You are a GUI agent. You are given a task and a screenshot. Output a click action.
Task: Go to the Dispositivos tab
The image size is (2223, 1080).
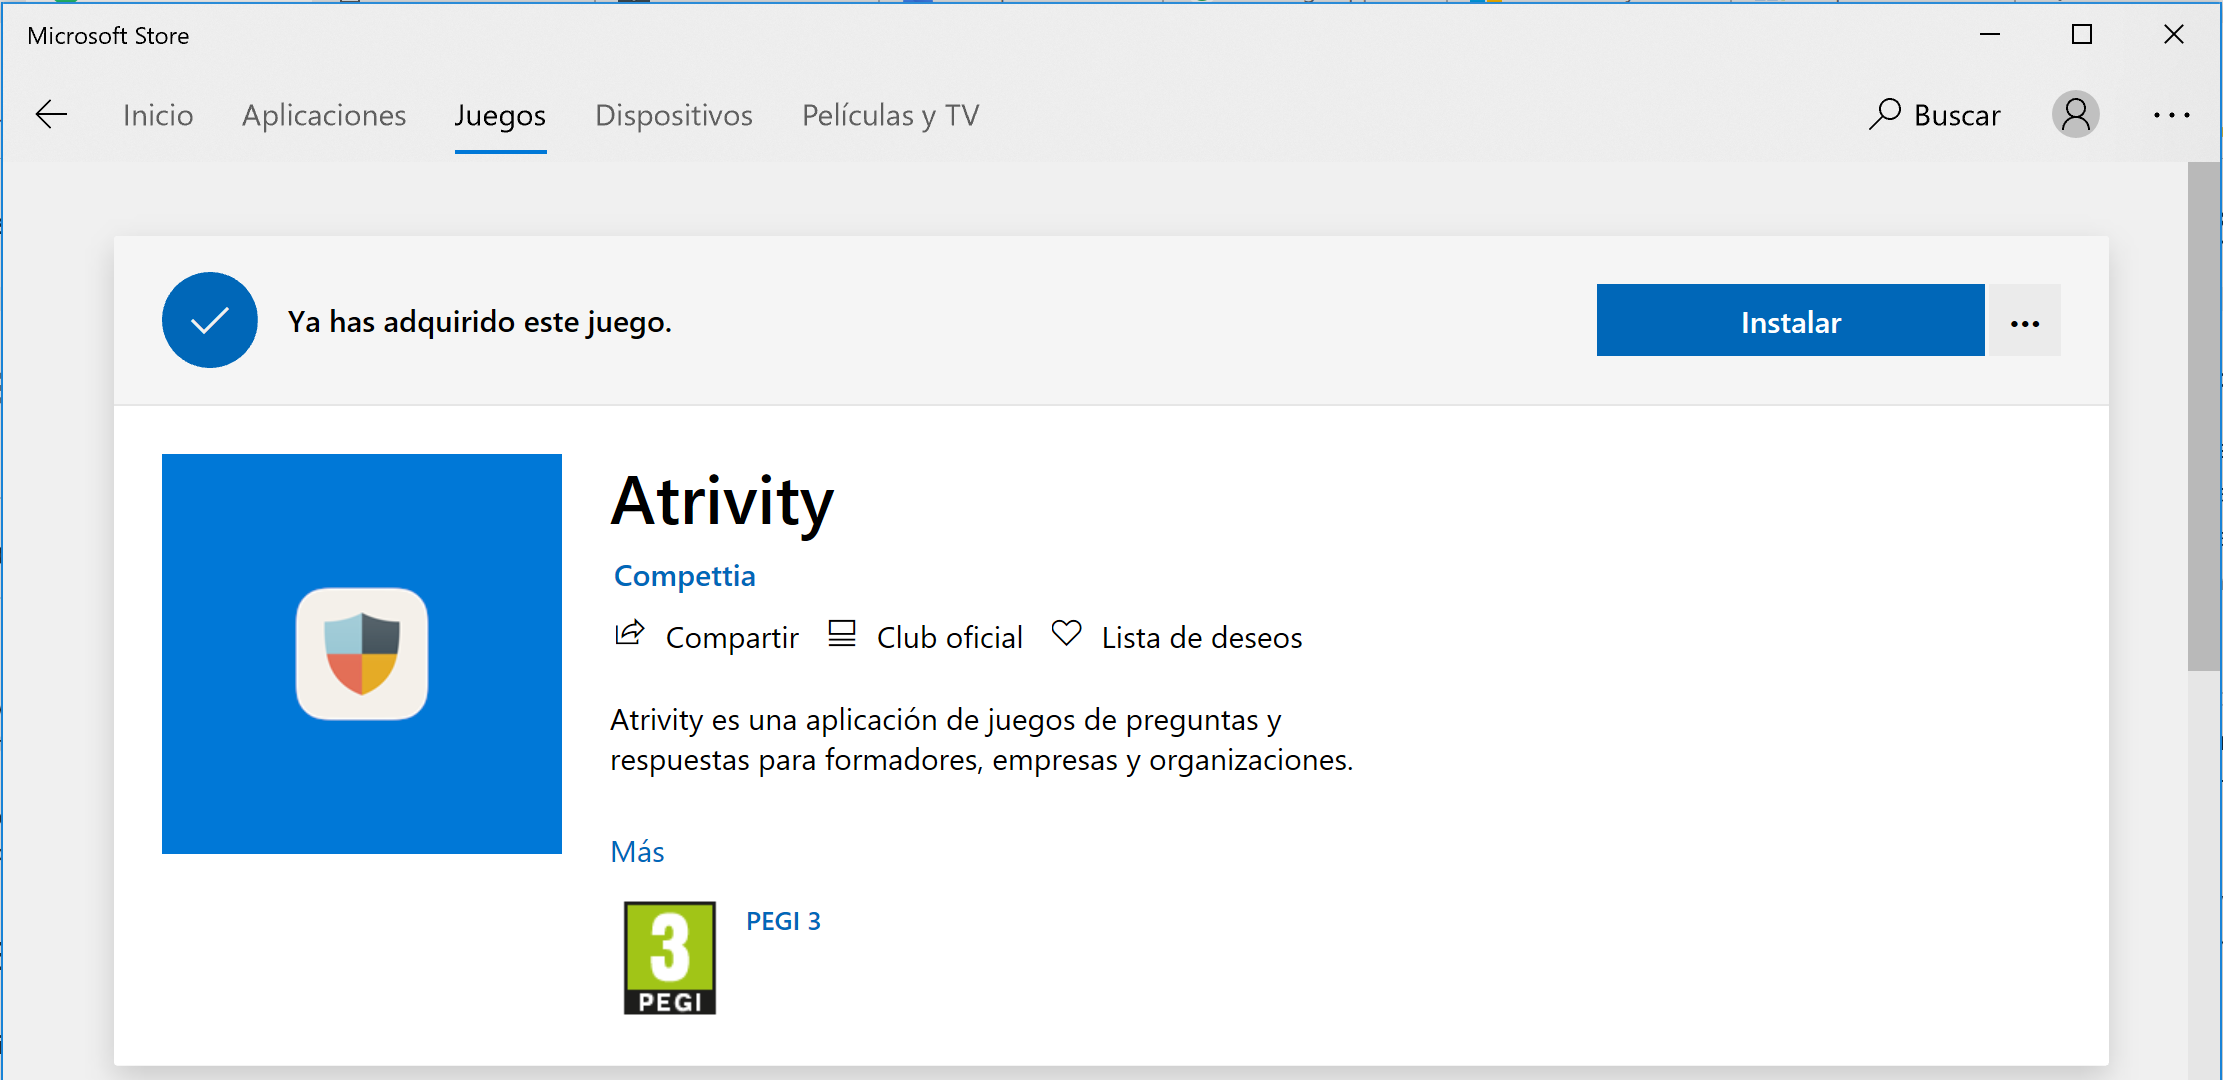click(673, 115)
